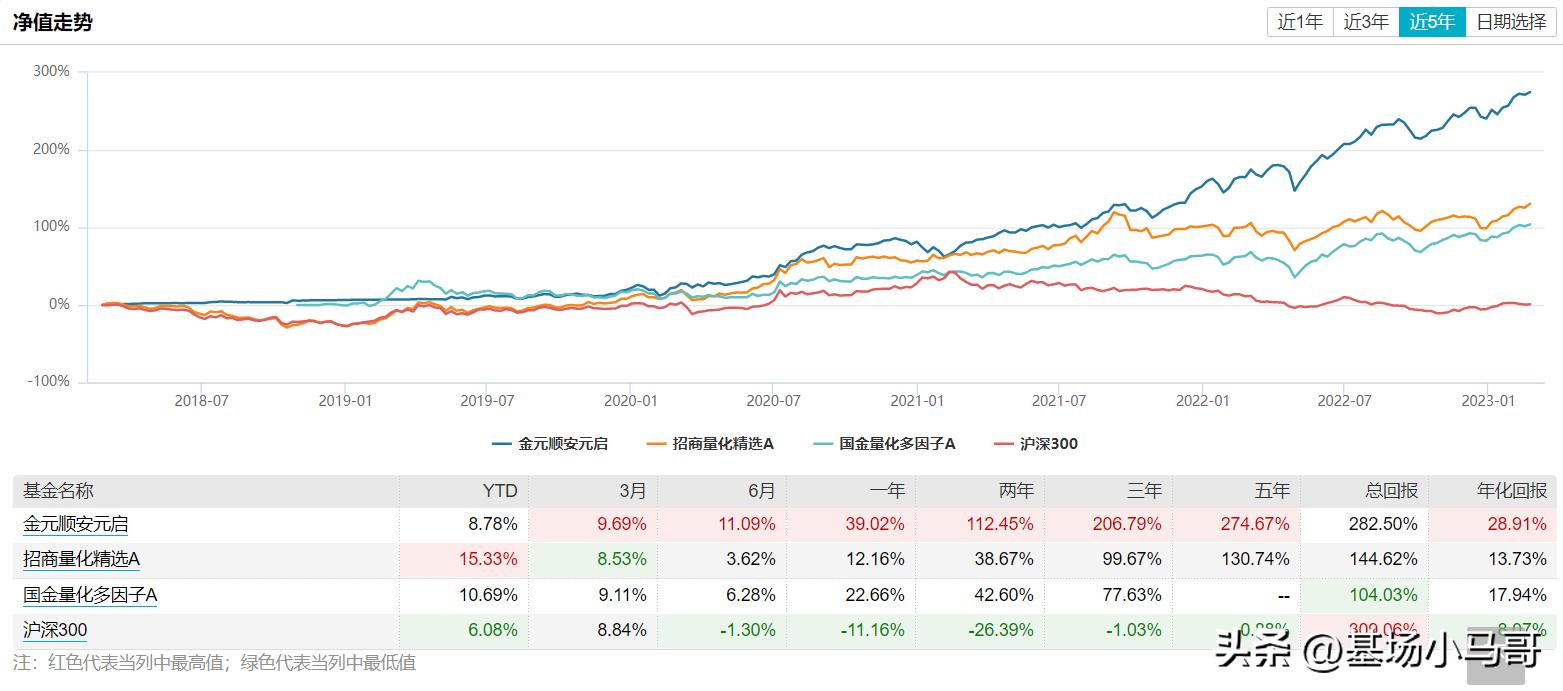Screen dimensions: 1563x691
Task: Sort the table by YTD column
Action: tap(497, 490)
